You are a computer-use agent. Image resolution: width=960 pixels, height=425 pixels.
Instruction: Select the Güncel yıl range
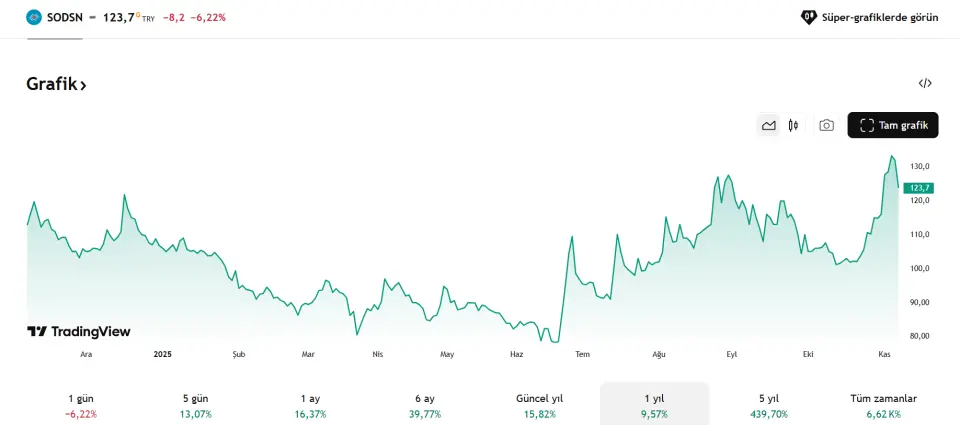click(540, 405)
